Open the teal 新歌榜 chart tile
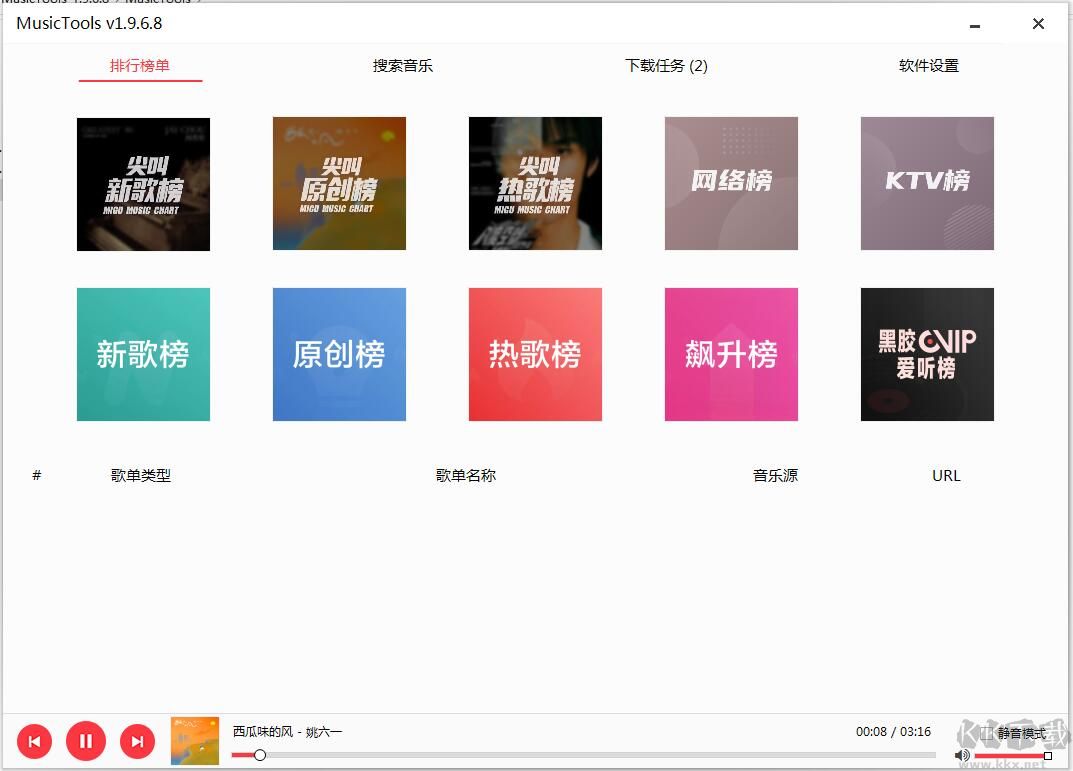The height and width of the screenshot is (771, 1073). (x=143, y=354)
